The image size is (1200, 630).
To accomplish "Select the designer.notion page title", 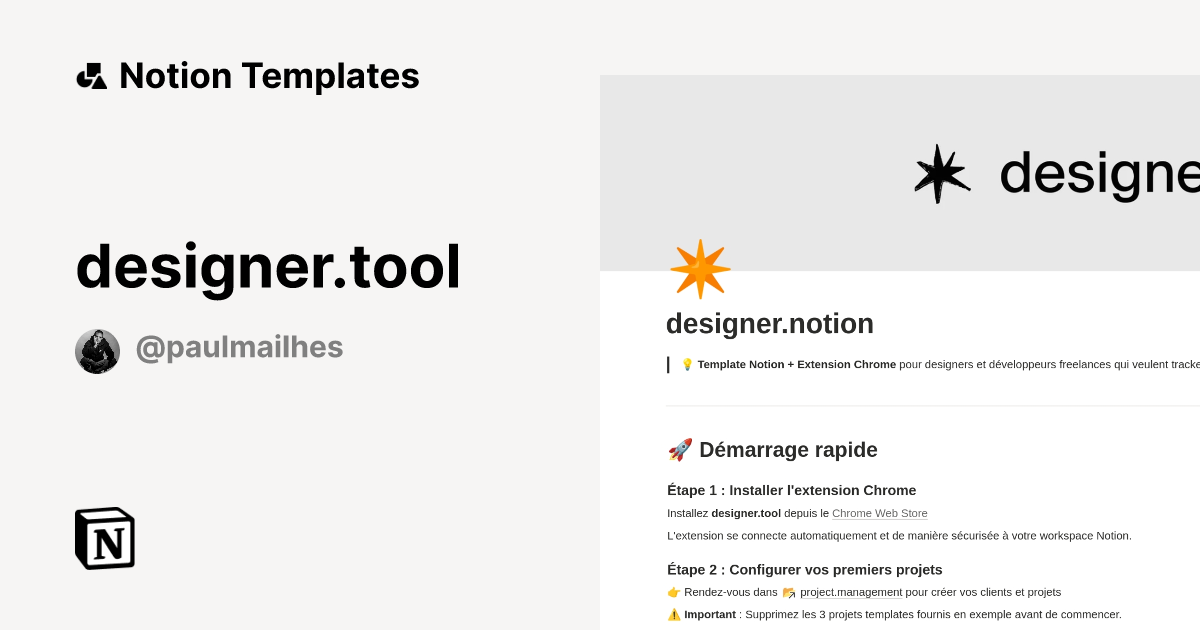I will click(770, 323).
